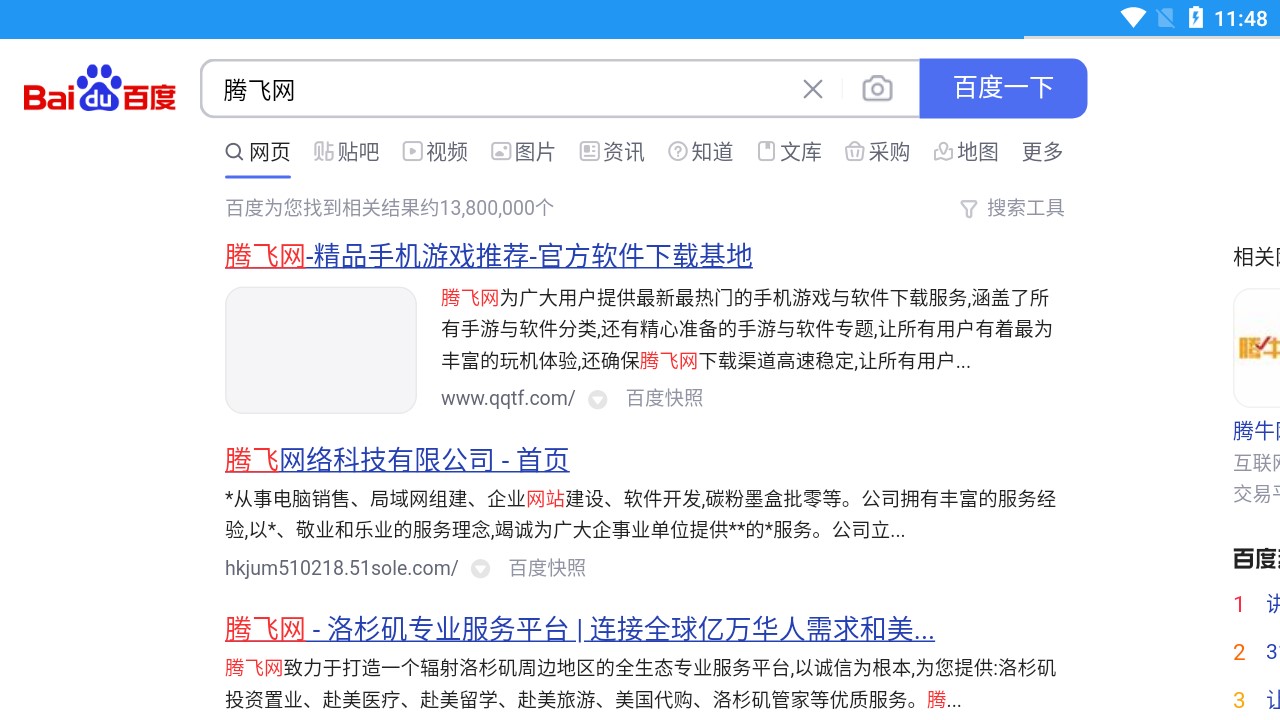This screenshot has width=1280, height=720.
Task: Open the 资讯 tab
Action: click(612, 152)
